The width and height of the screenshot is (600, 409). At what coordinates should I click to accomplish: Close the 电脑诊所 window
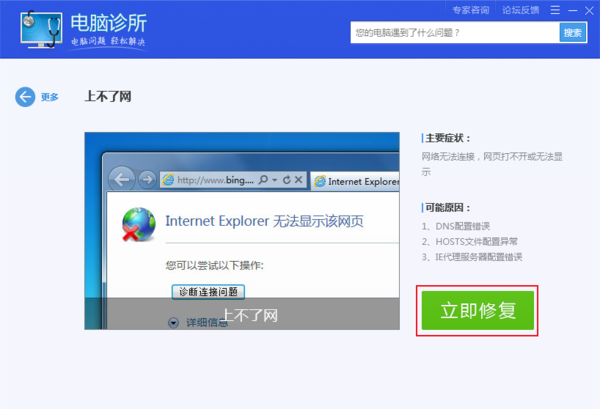point(589,11)
